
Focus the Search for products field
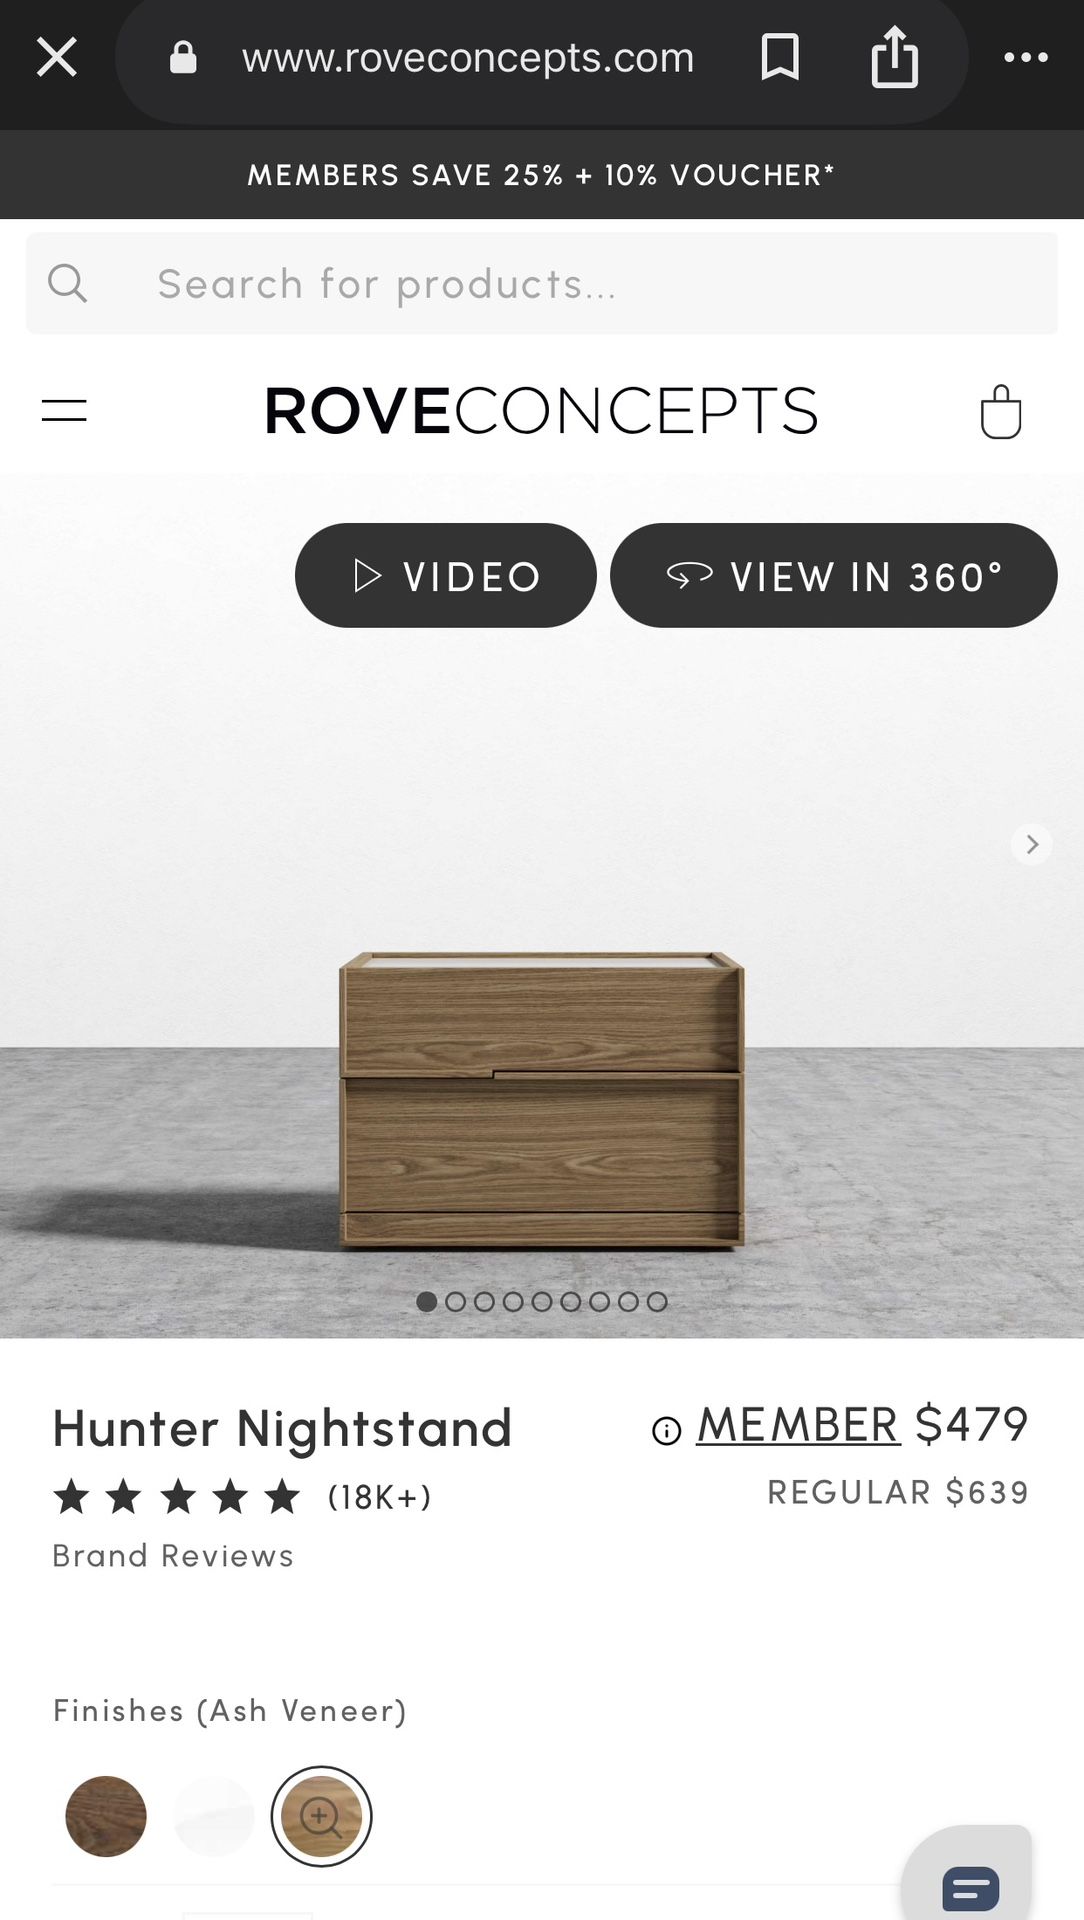point(541,283)
